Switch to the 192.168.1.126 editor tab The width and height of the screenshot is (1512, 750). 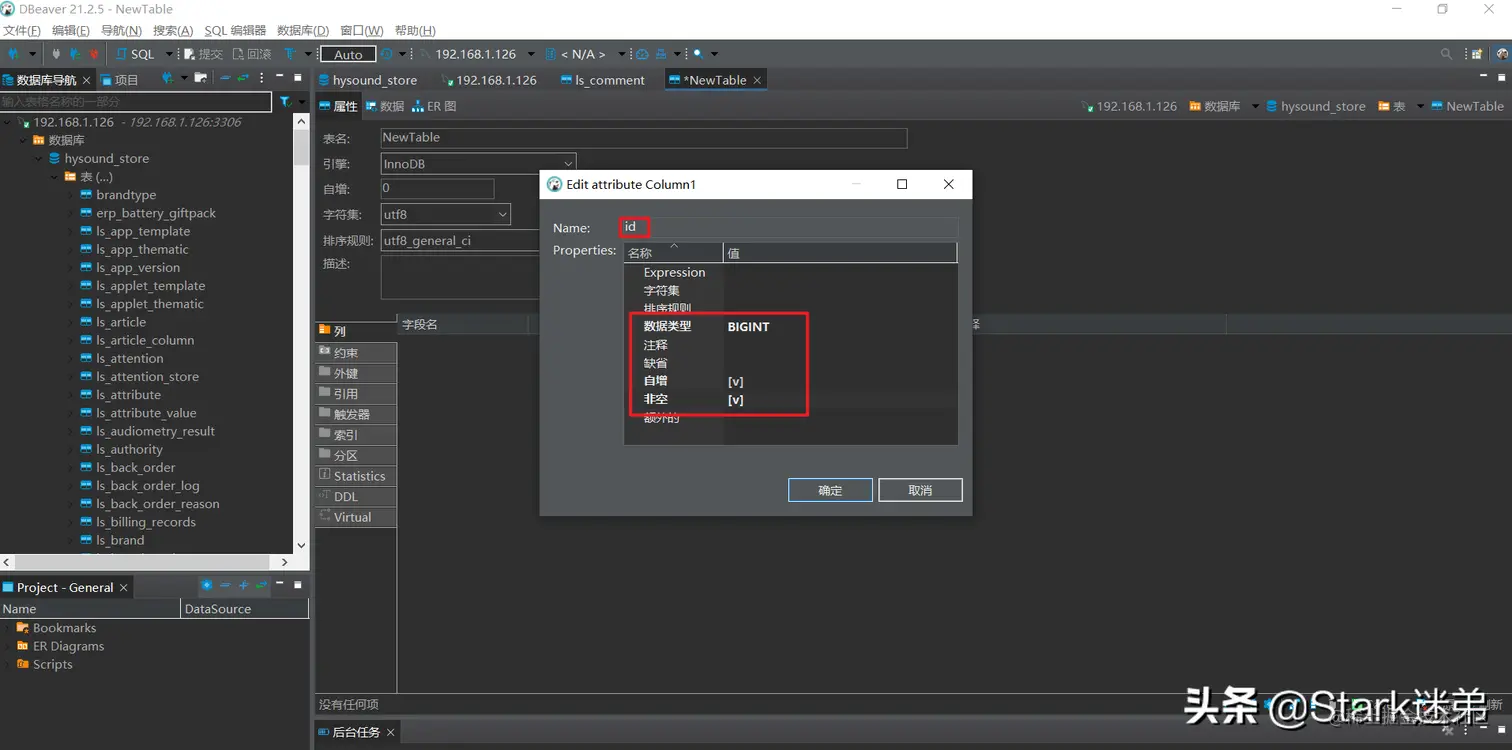tap(490, 80)
